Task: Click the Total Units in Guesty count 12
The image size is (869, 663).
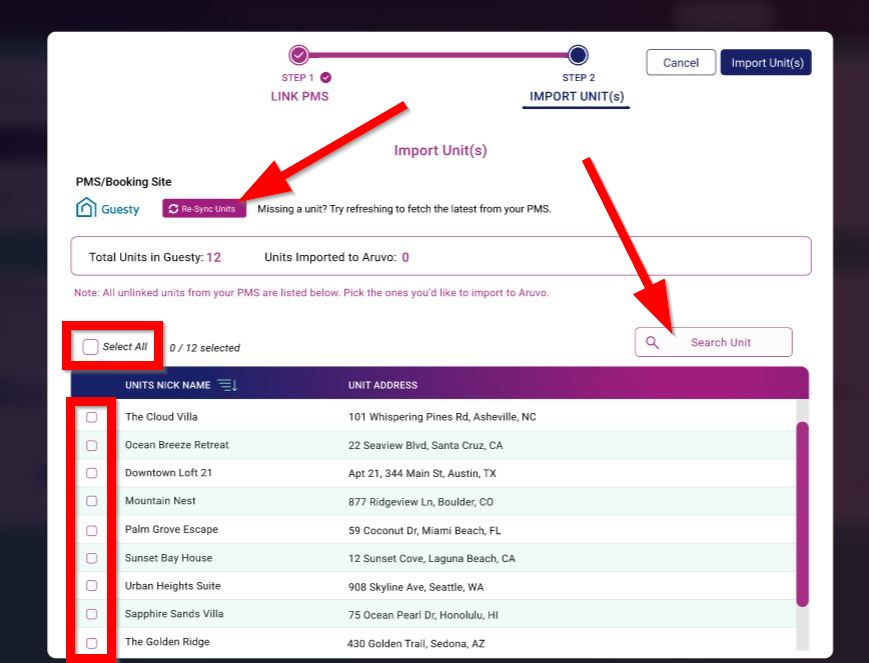Action: coord(213,257)
